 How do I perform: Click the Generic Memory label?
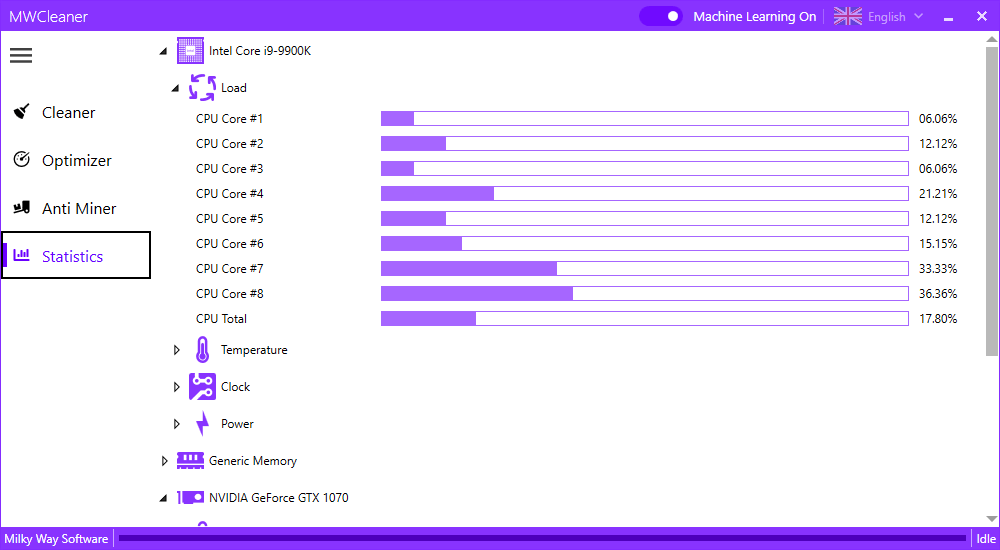253,461
